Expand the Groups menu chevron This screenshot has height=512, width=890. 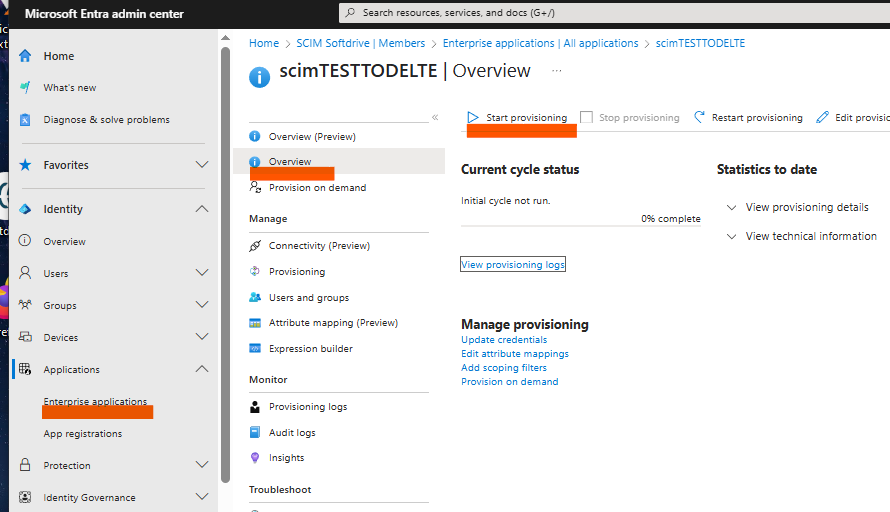(x=201, y=305)
